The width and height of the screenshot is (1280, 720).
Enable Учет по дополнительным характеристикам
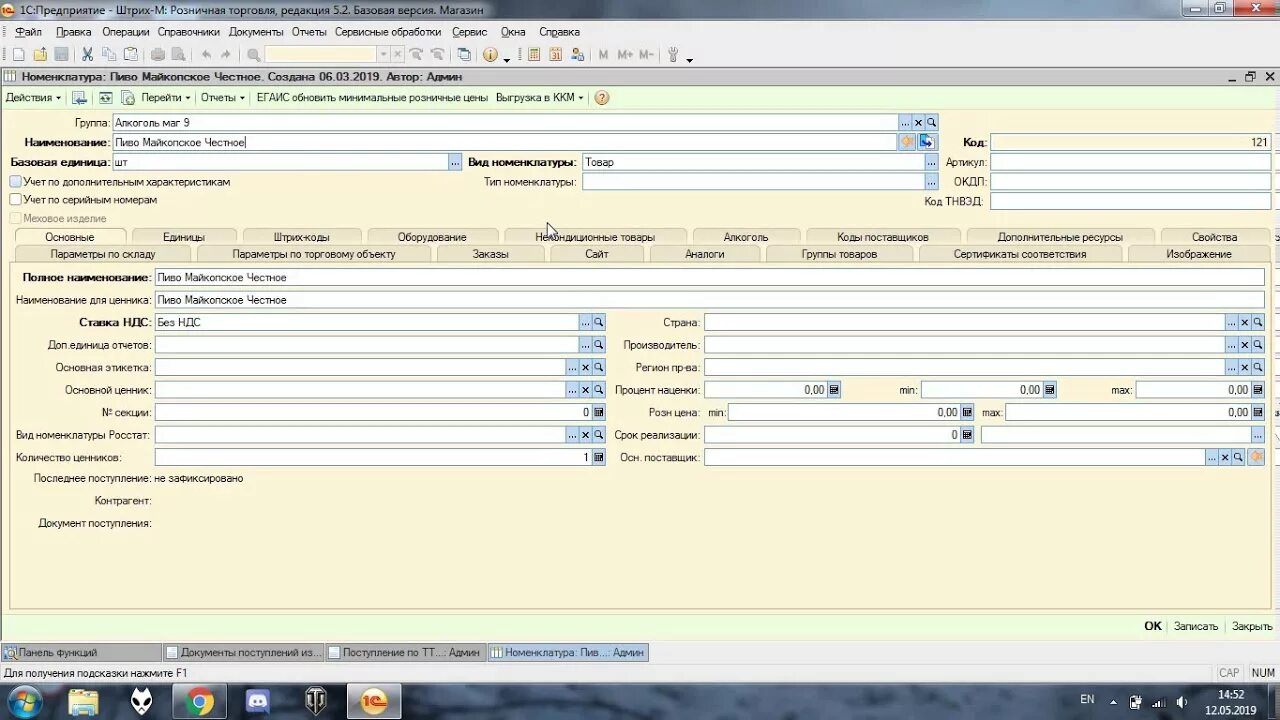pyautogui.click(x=15, y=182)
